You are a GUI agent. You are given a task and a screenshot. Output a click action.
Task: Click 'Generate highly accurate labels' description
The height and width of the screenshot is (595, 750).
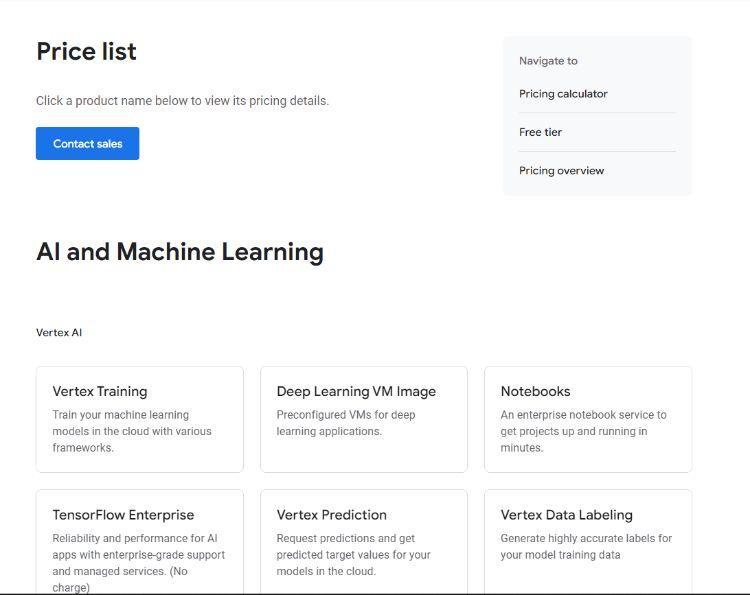(586, 546)
